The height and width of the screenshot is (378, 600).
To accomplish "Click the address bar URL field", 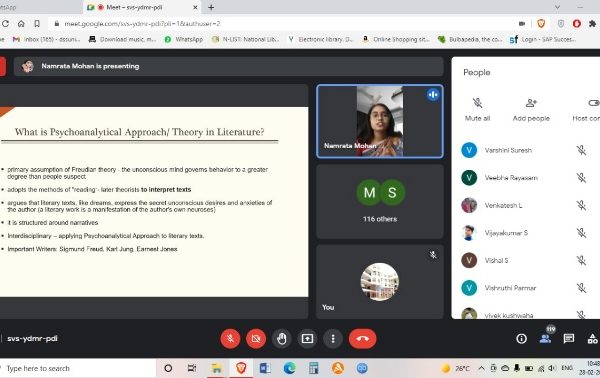I will point(283,24).
